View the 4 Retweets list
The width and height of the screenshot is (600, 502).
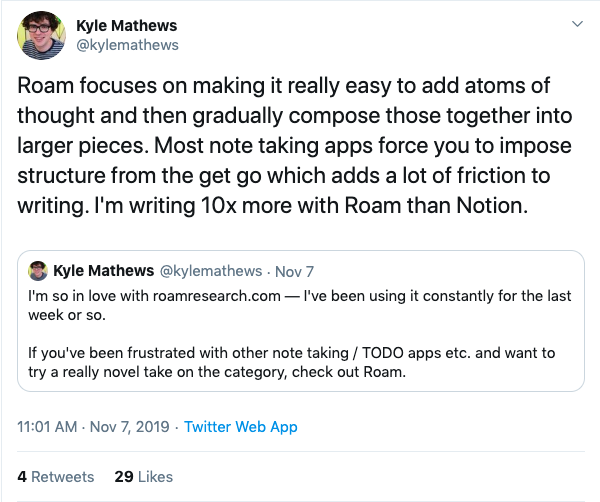56,477
